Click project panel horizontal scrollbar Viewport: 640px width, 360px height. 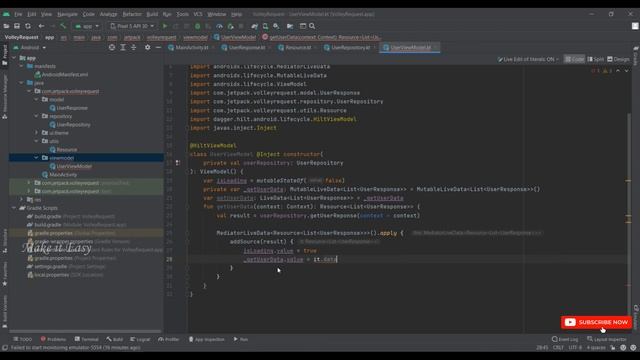coord(85,331)
